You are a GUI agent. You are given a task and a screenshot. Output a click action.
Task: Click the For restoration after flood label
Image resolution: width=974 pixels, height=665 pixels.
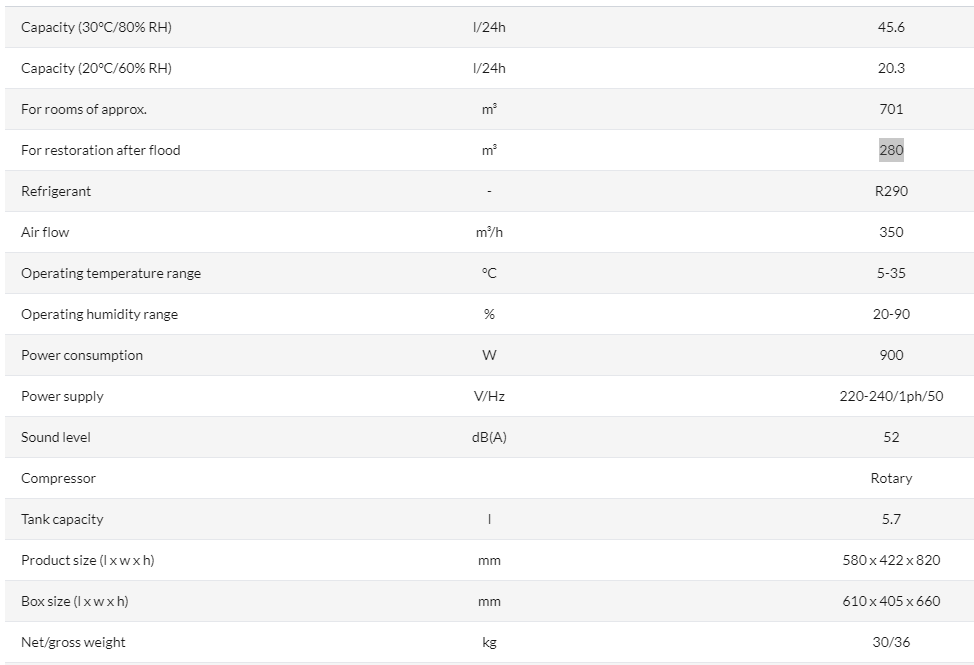pyautogui.click(x=101, y=150)
